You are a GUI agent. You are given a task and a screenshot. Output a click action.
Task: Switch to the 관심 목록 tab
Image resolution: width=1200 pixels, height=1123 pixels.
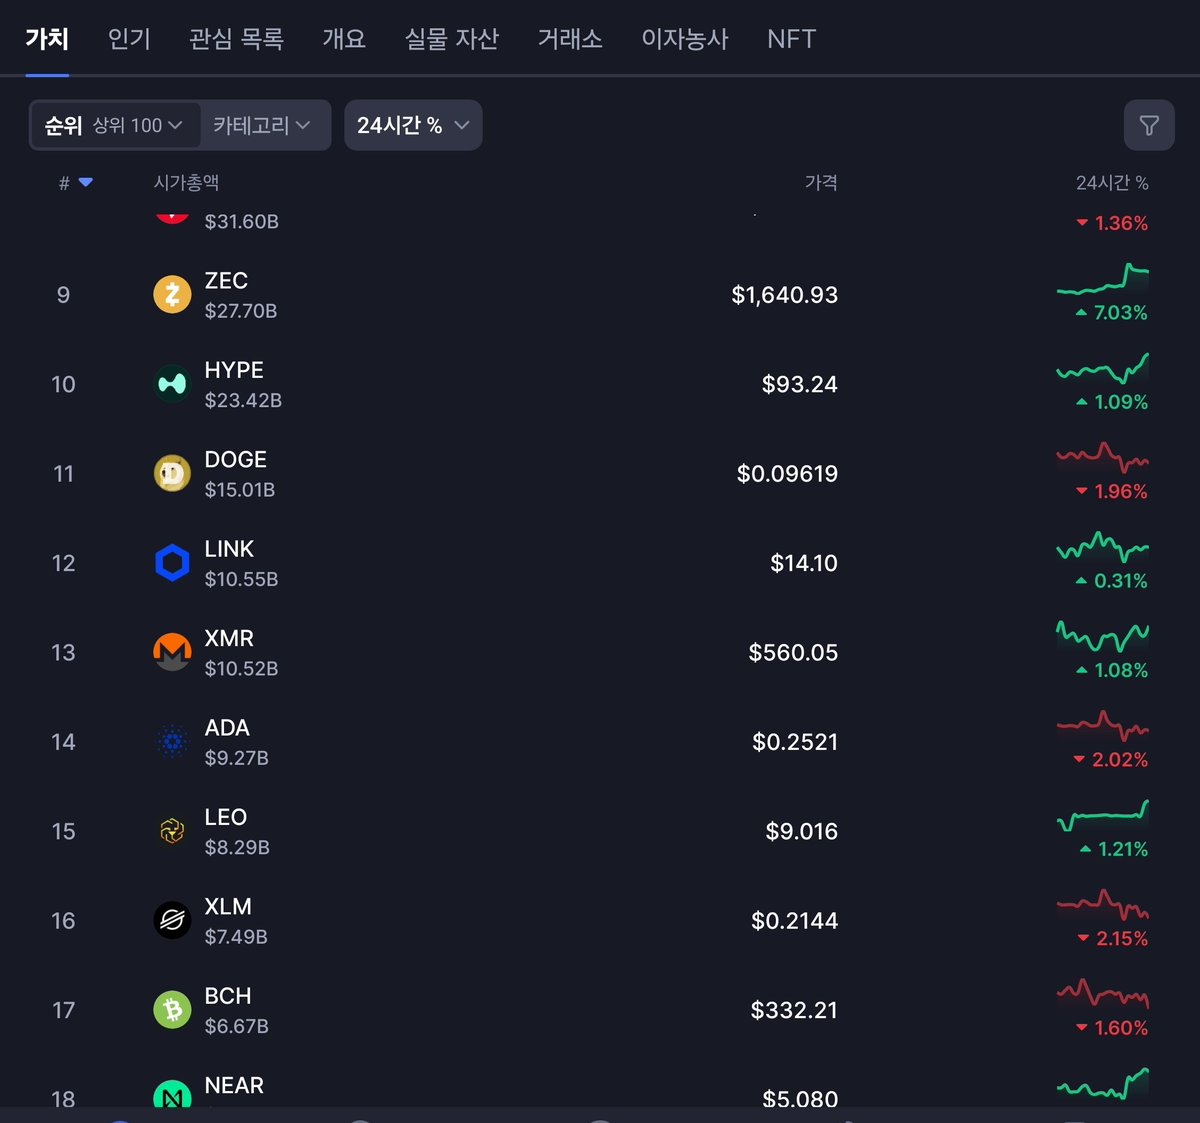237,39
